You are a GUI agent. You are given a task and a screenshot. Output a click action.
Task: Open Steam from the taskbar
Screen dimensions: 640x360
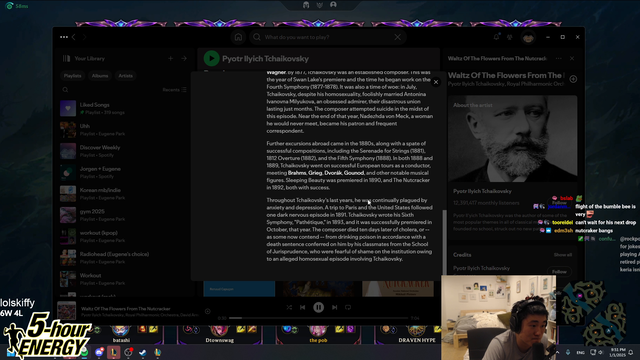tap(142, 352)
